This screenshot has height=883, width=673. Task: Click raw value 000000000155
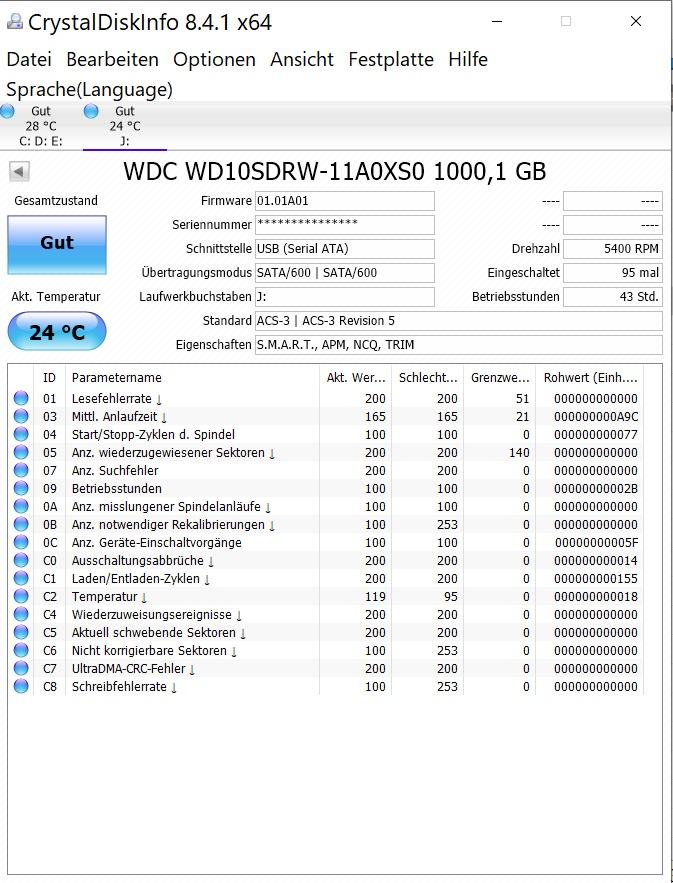596,579
